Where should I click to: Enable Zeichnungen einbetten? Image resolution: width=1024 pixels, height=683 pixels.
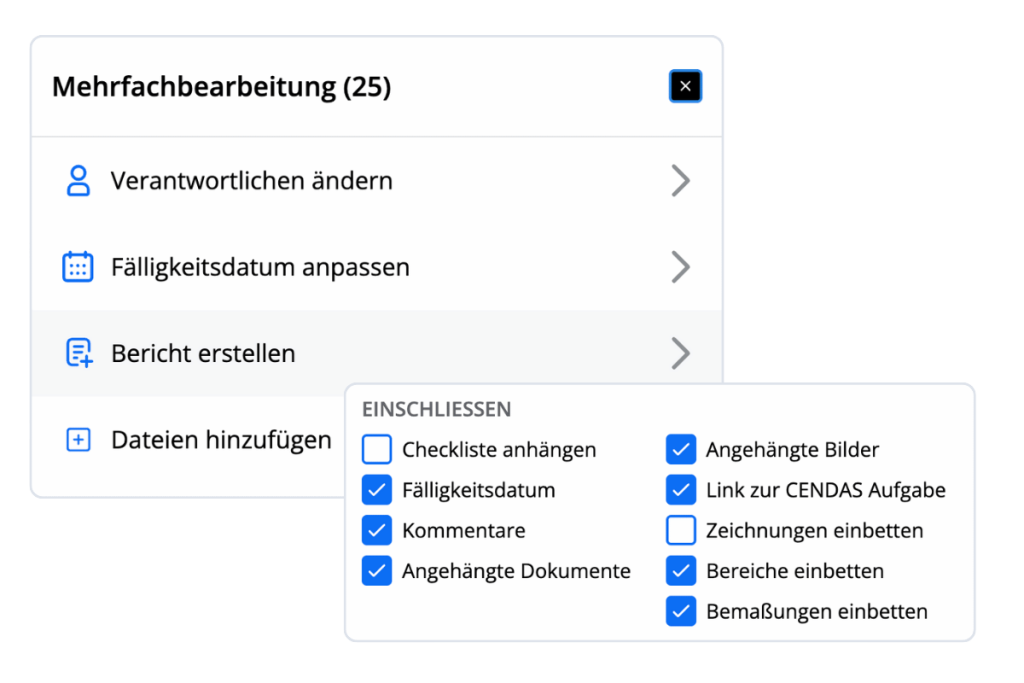point(681,530)
